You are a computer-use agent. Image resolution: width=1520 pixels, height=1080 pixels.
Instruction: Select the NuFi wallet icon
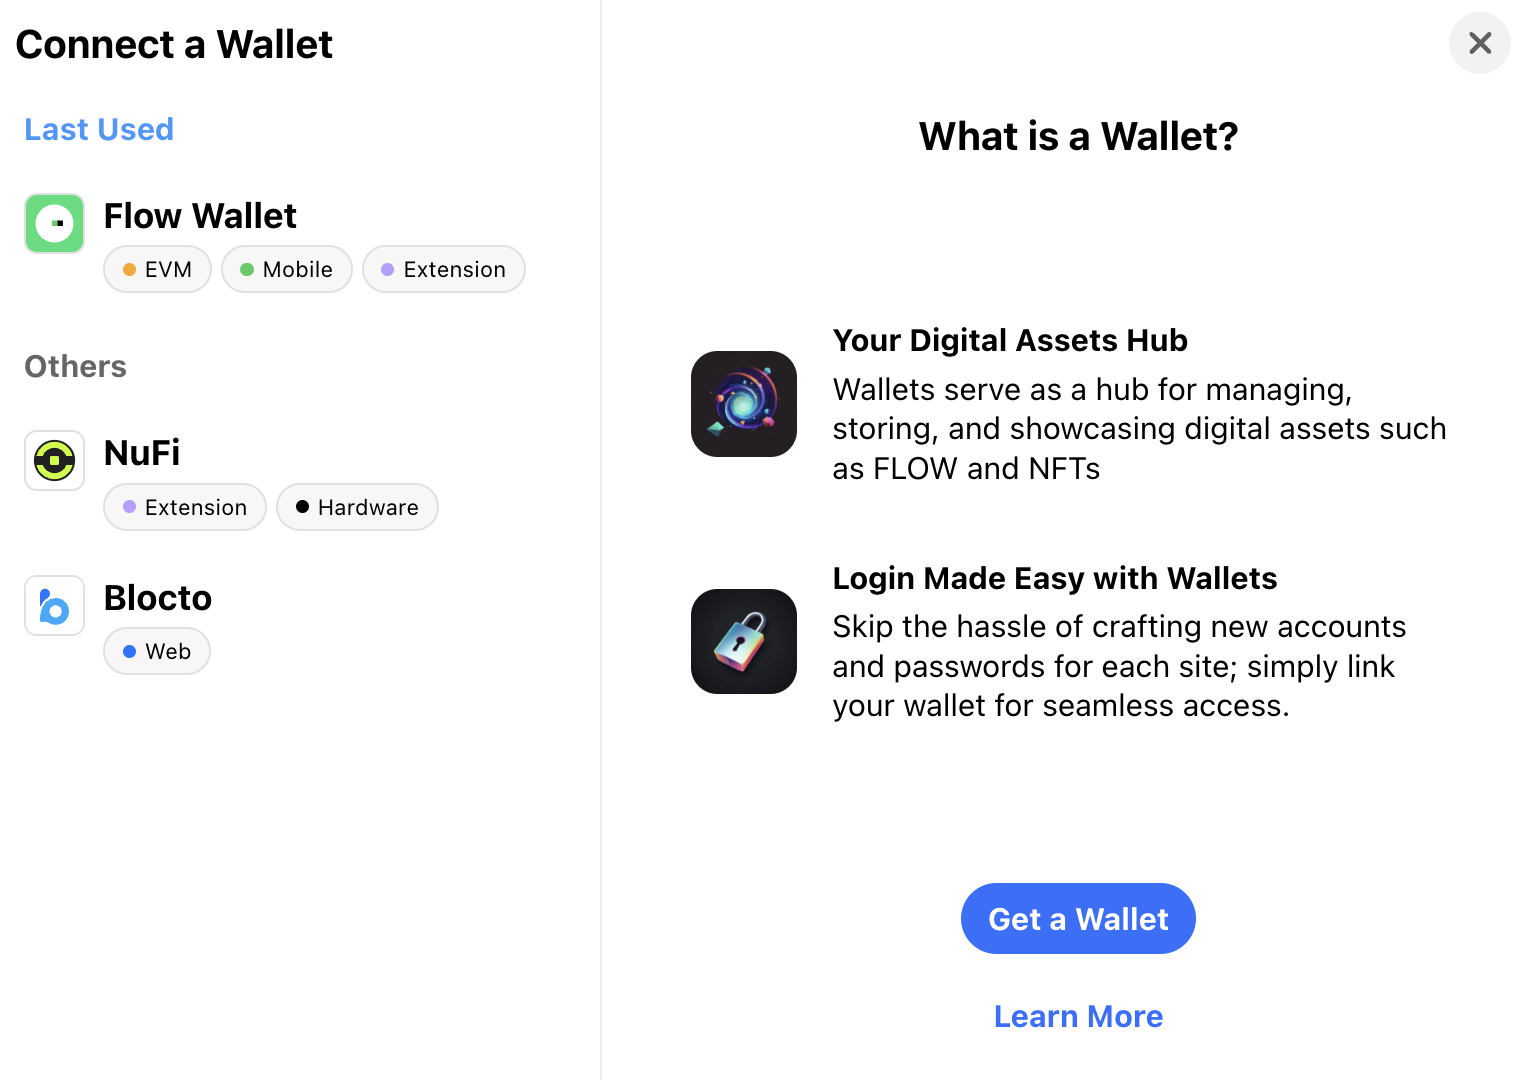click(54, 460)
